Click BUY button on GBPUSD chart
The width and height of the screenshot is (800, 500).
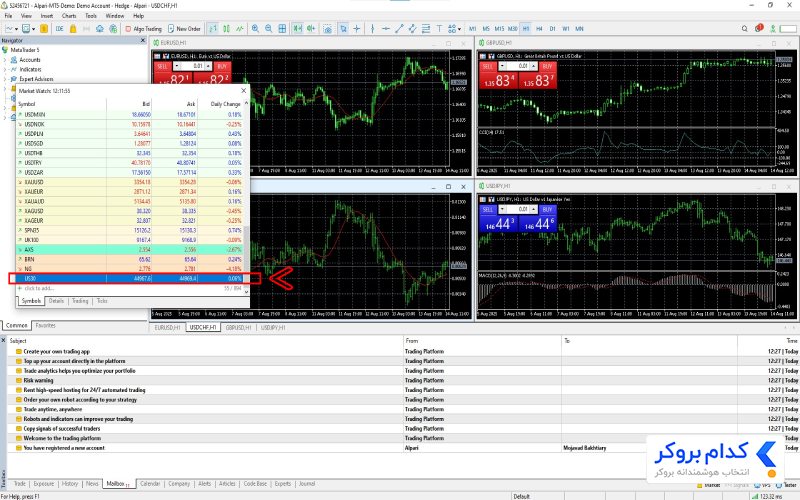(x=547, y=66)
